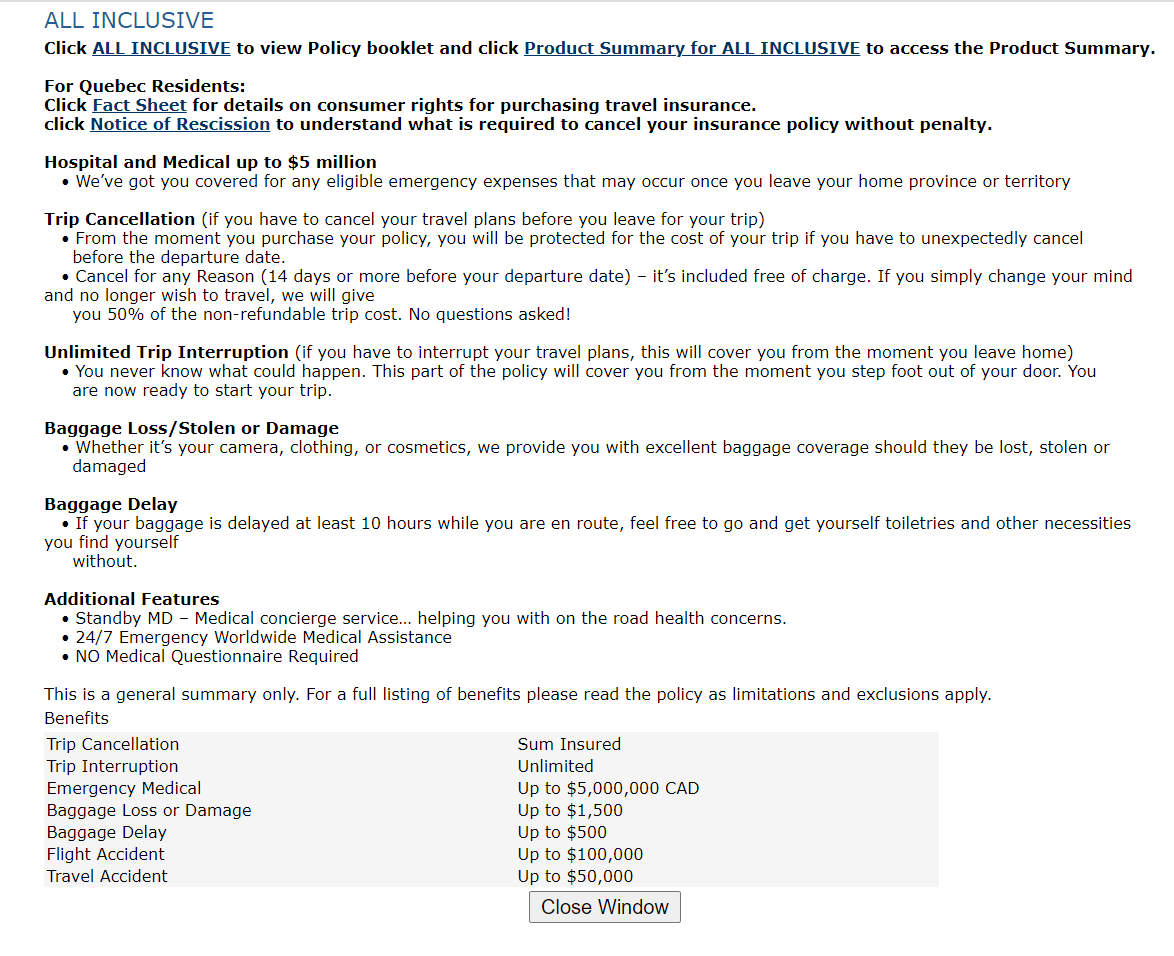
Task: Click the Emergency Medical row label
Action: coord(123,788)
